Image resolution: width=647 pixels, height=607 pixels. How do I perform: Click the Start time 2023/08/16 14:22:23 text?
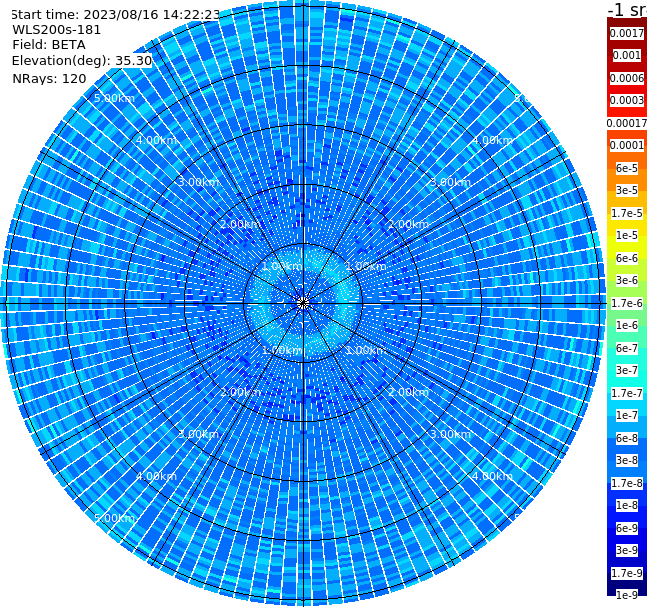(x=116, y=14)
